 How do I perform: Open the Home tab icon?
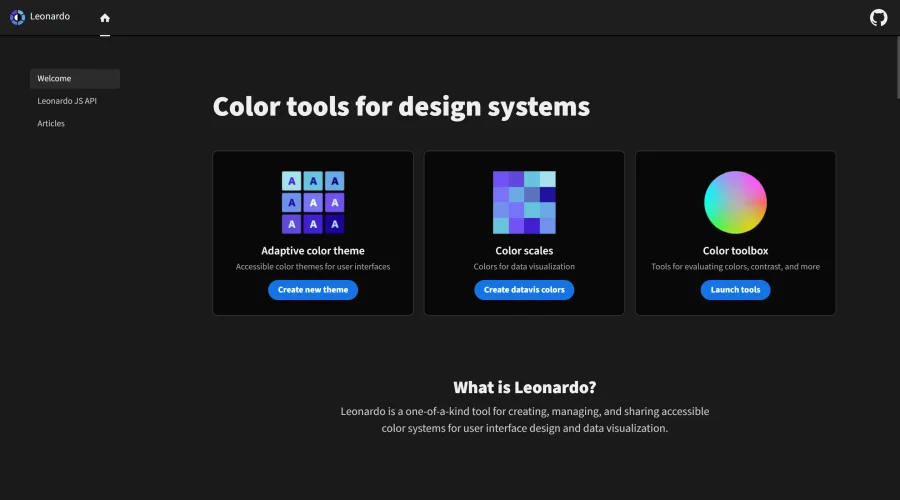[x=104, y=18]
